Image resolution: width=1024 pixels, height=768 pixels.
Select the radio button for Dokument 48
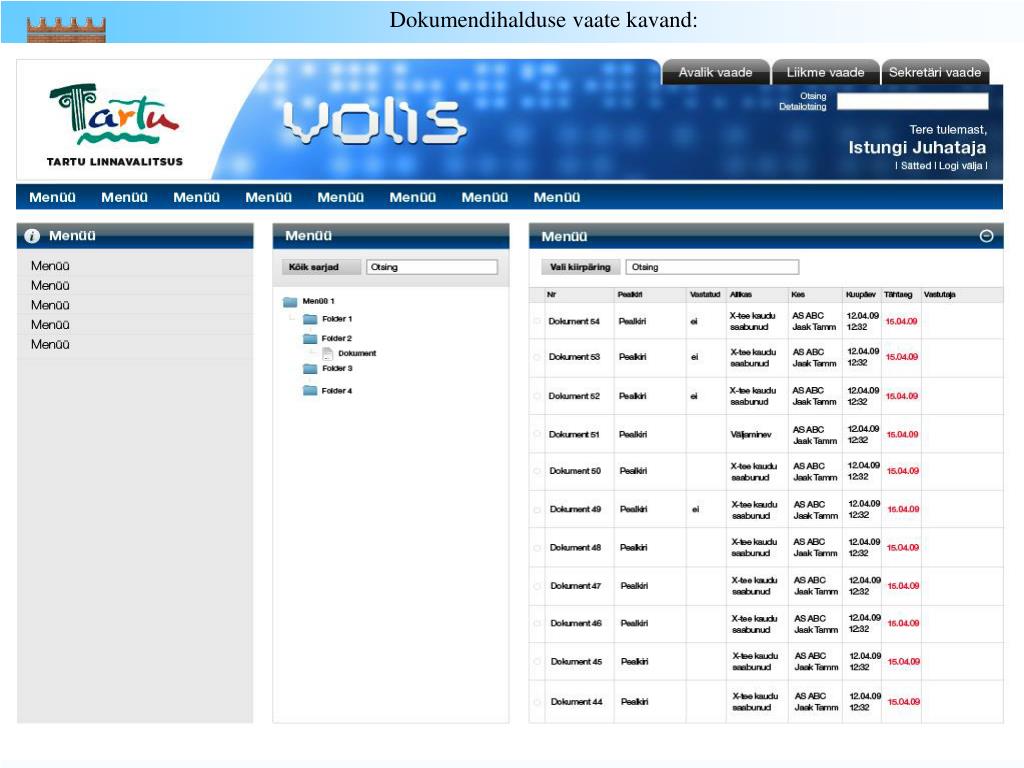(537, 548)
